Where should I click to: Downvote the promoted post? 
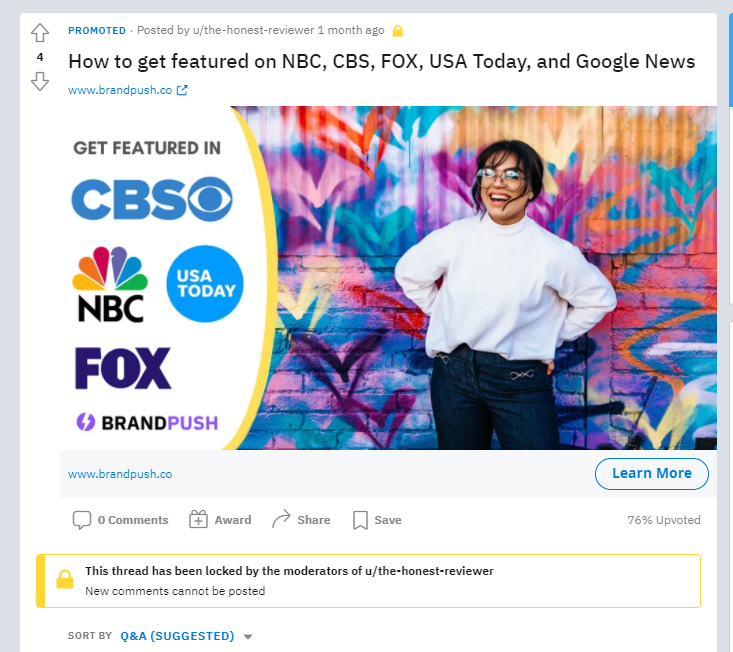pyautogui.click(x=40, y=81)
